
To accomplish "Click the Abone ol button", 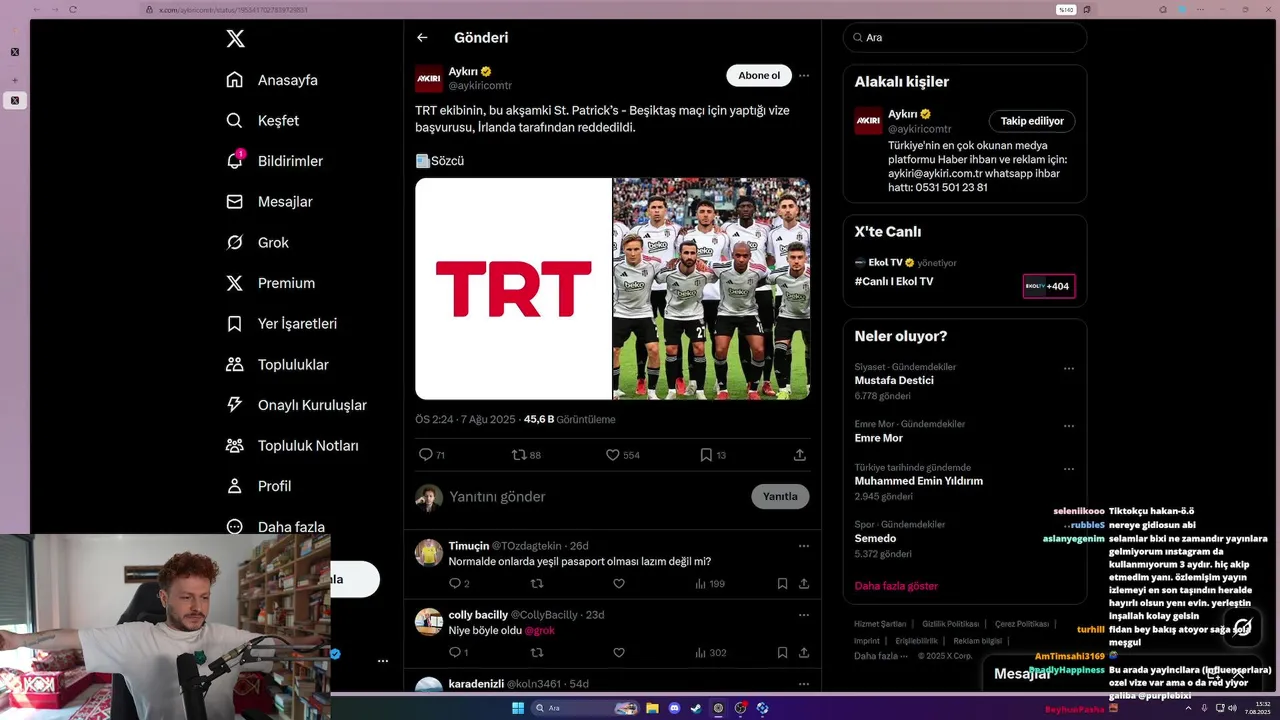I will [x=759, y=76].
